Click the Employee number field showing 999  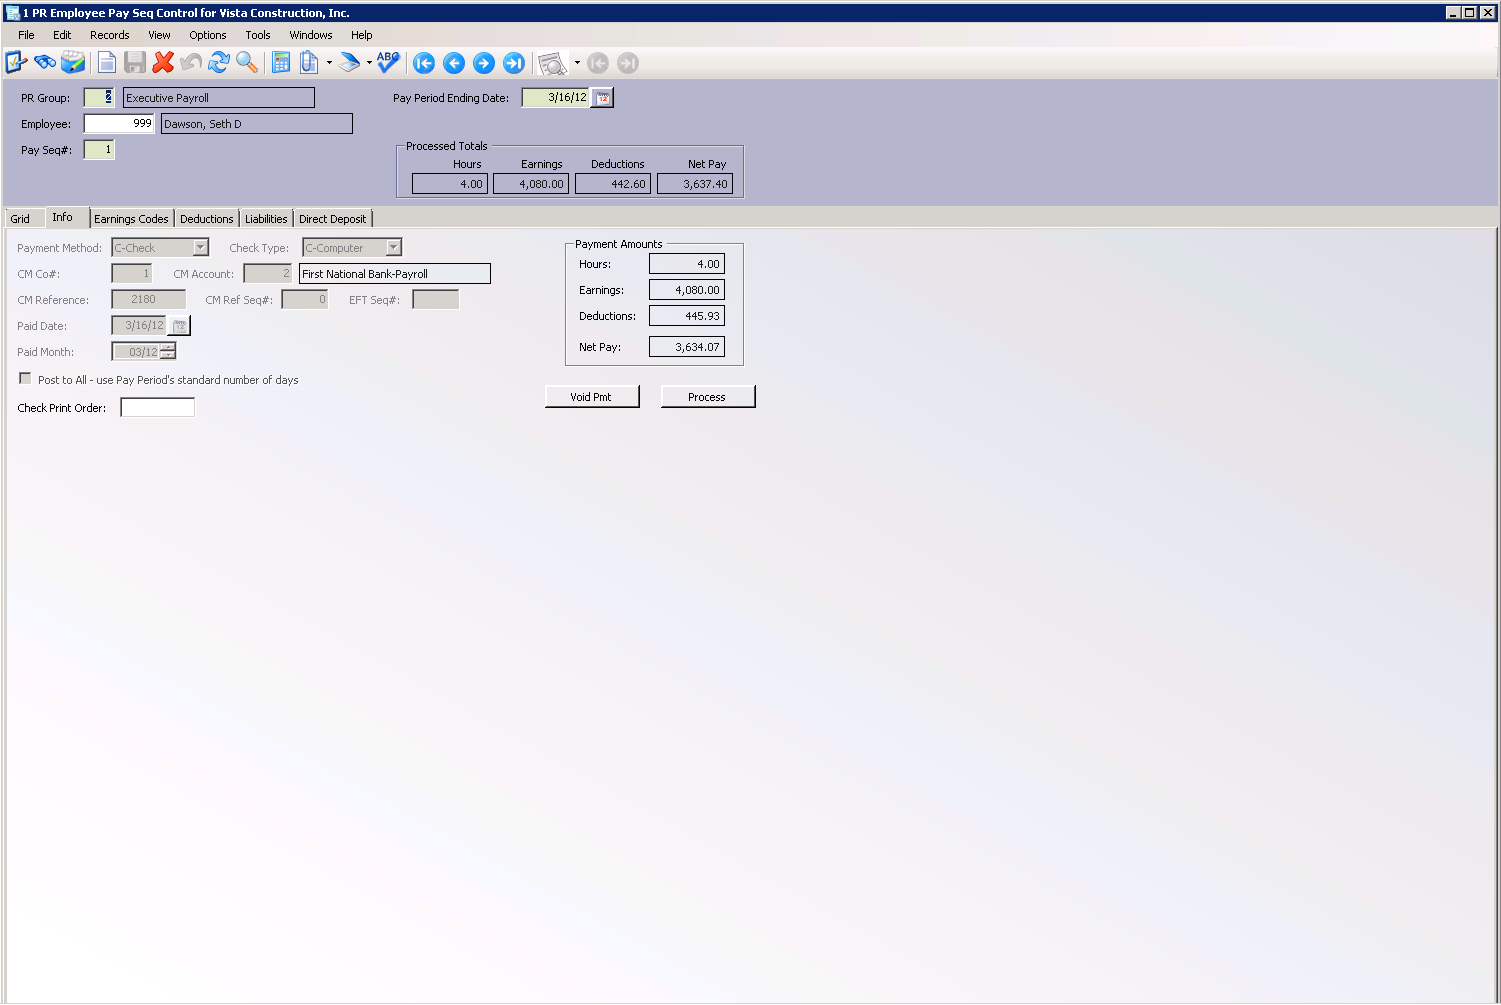pos(119,124)
